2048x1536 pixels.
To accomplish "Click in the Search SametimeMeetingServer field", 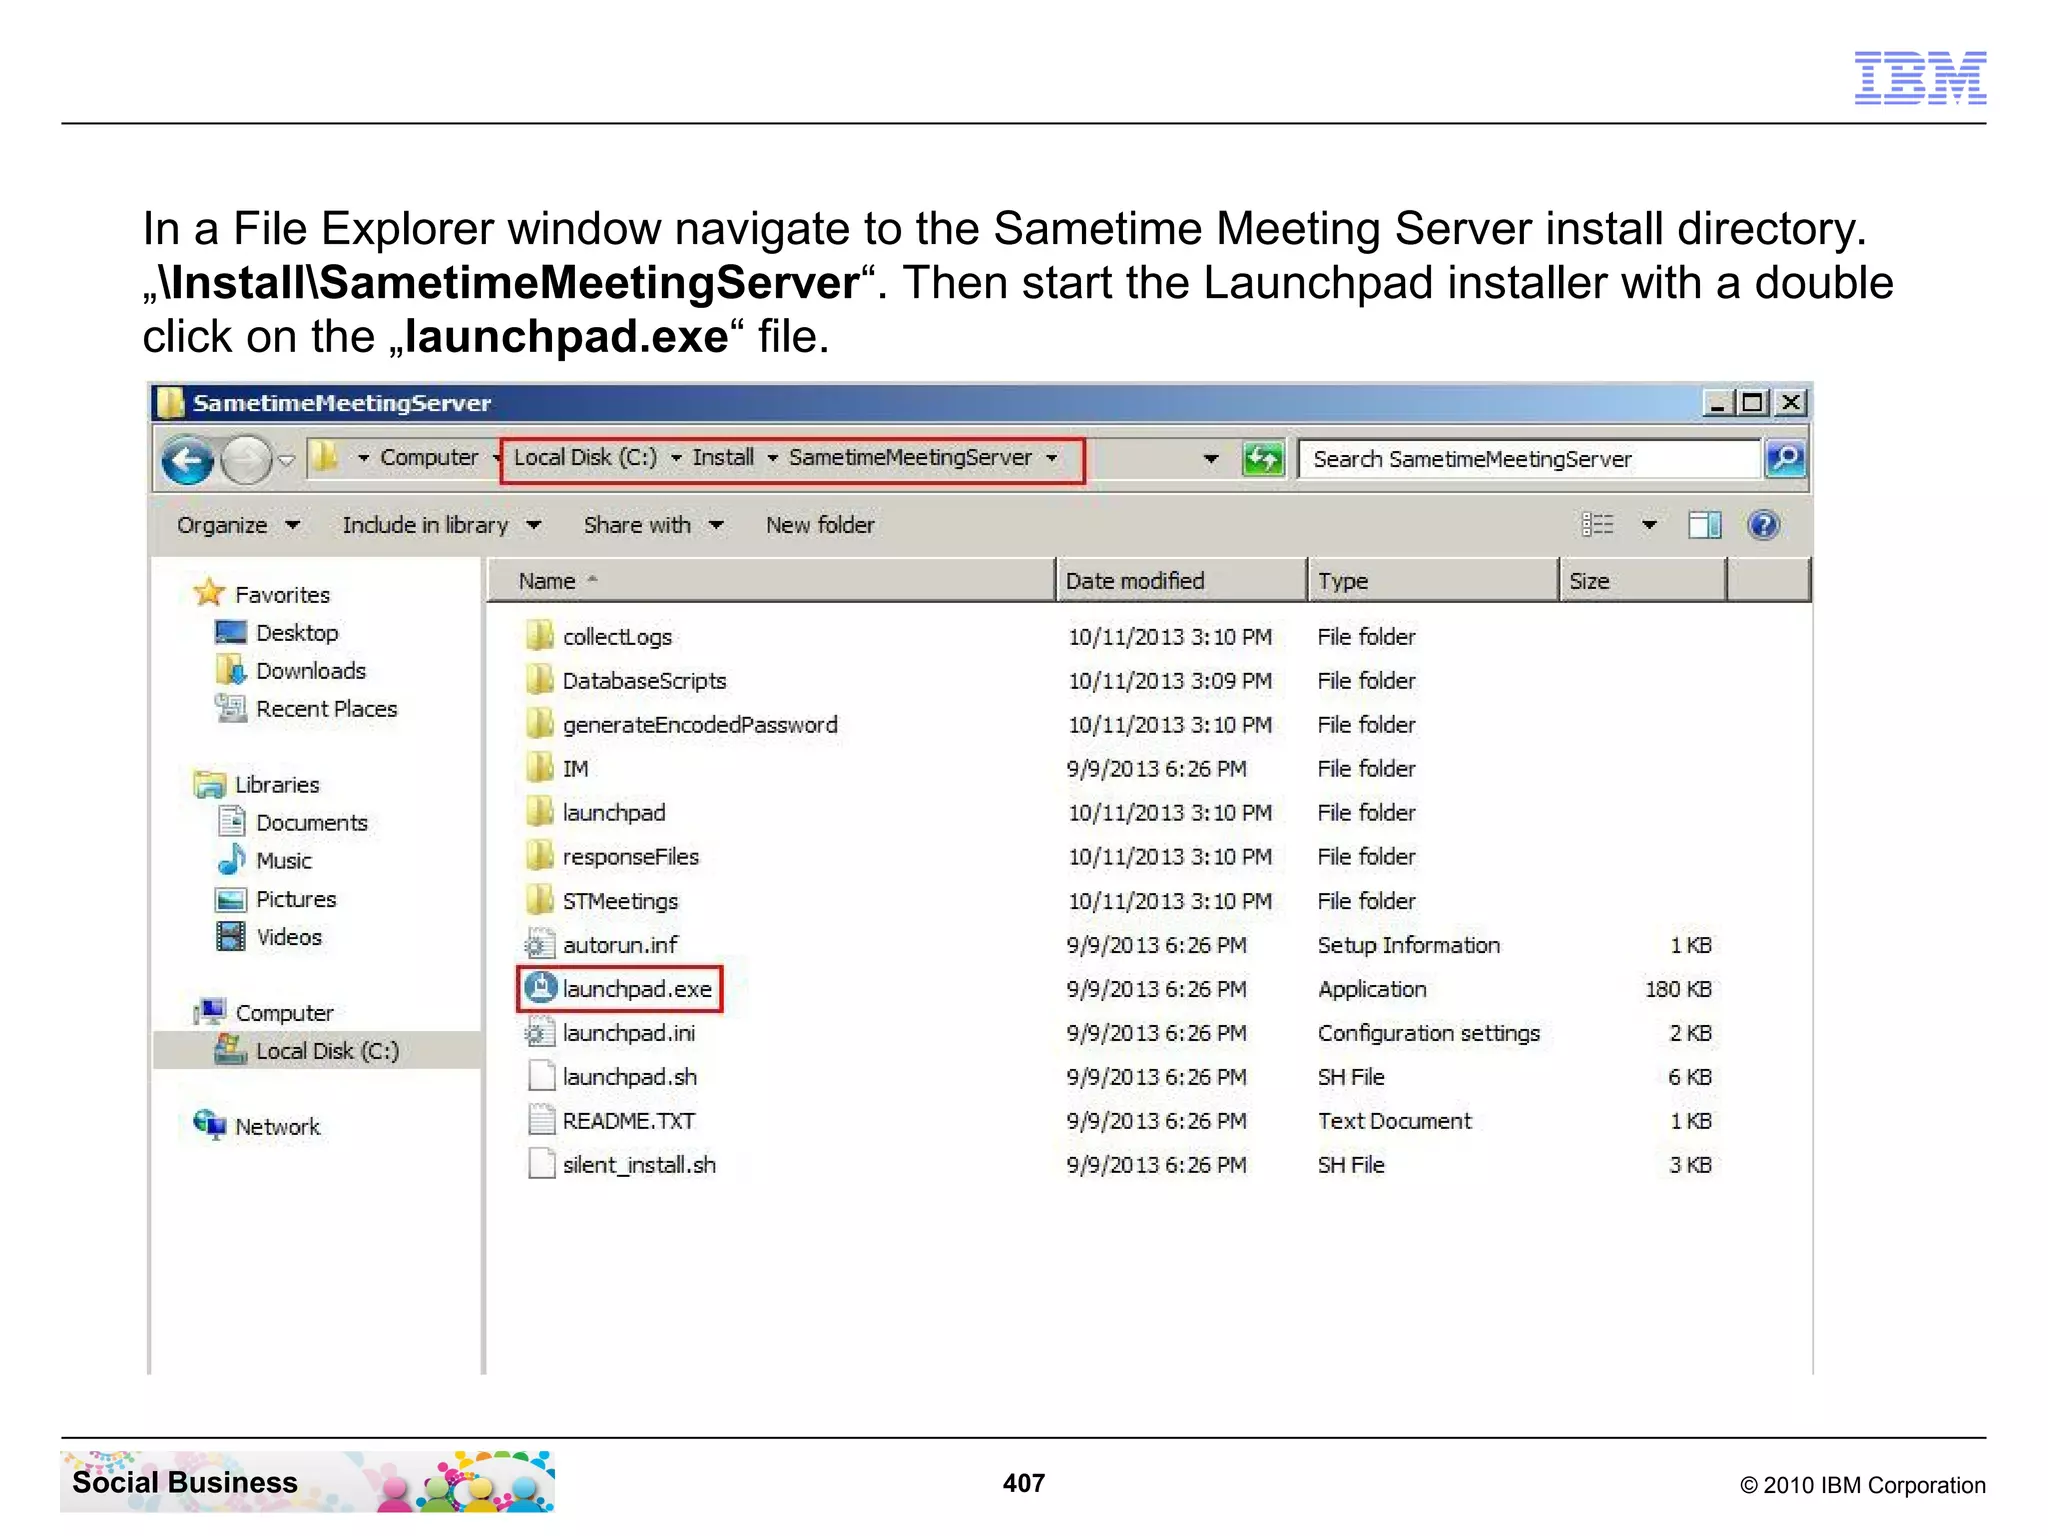I will 1528,459.
